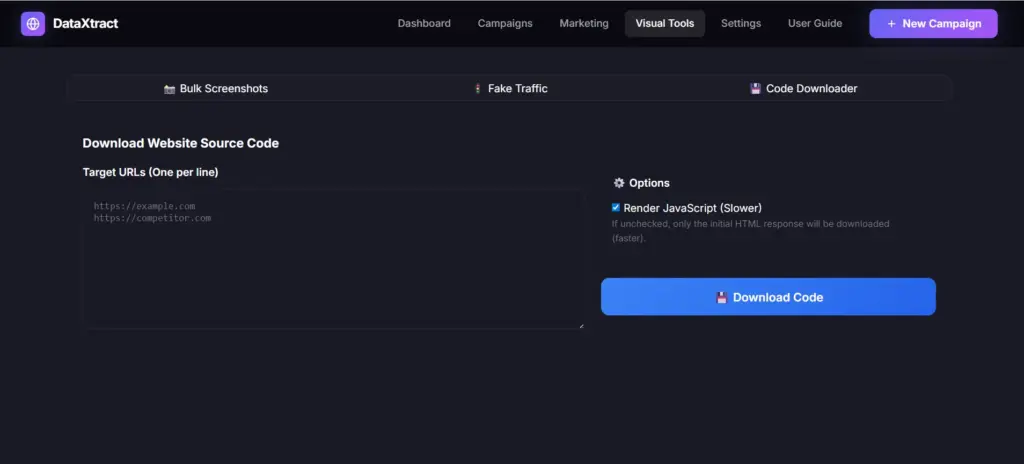Start a New Campaign
1024x464 pixels.
(x=933, y=24)
